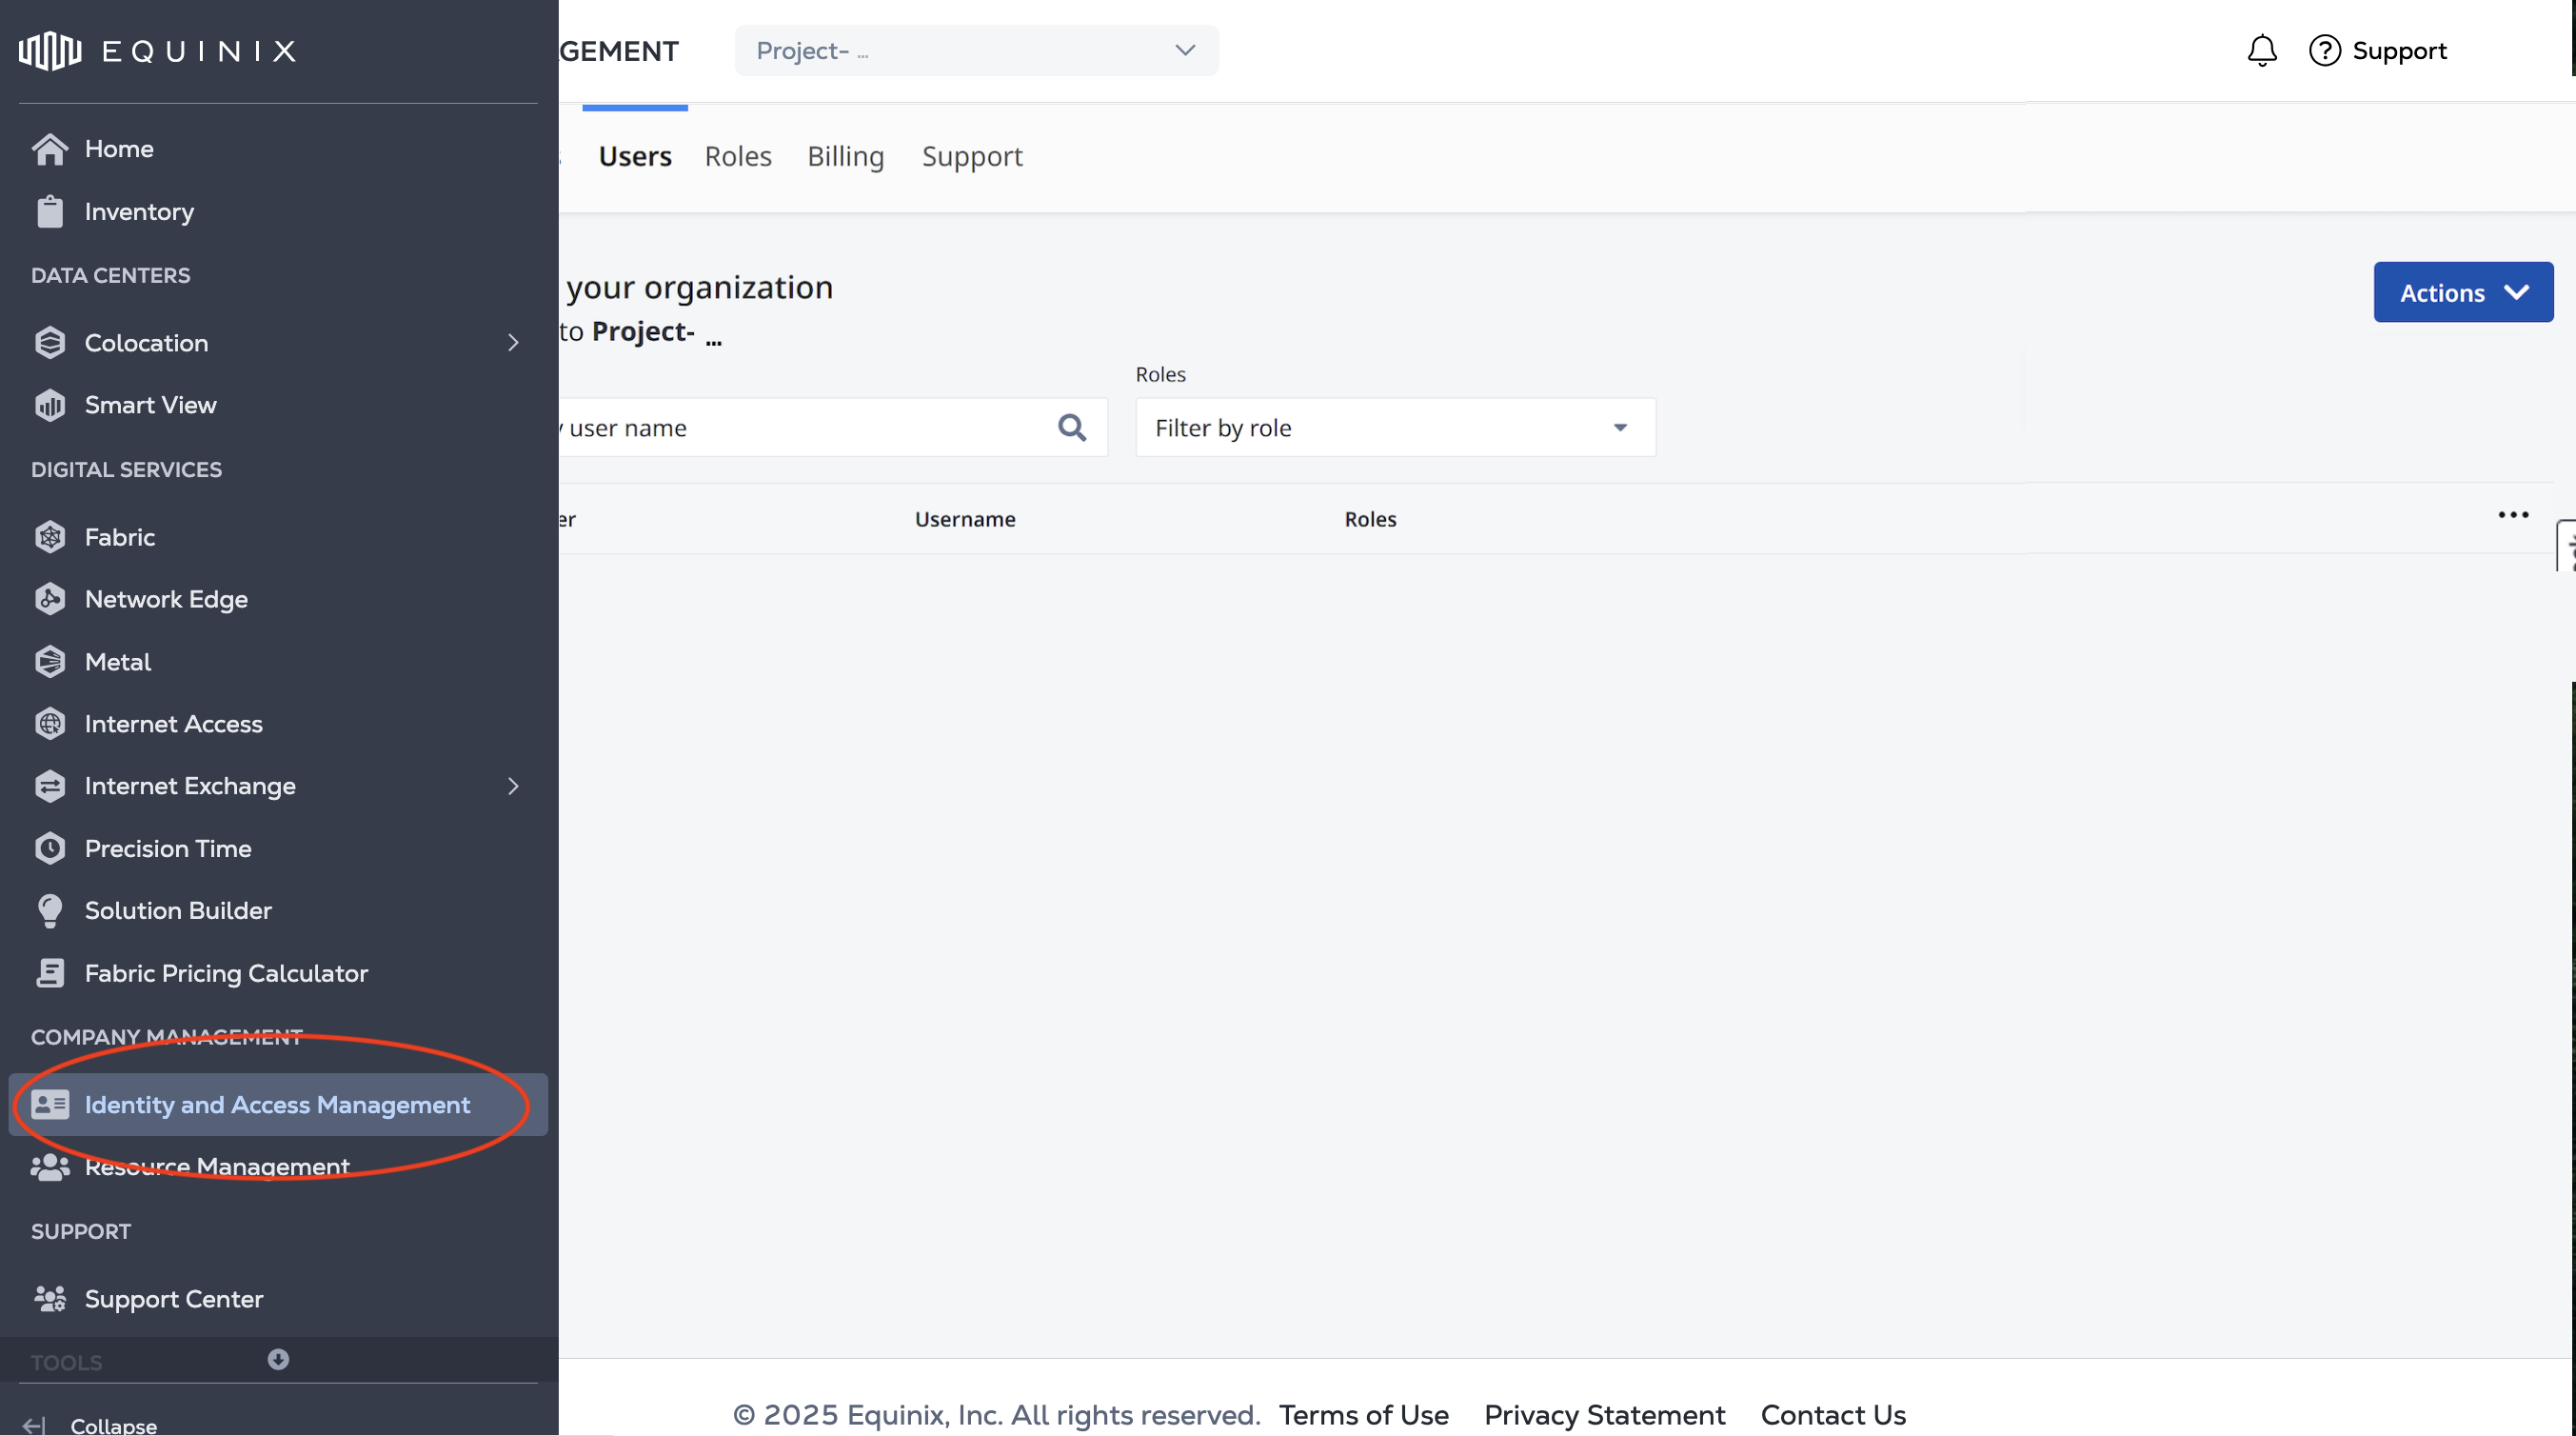Click the Colocation icon
Image resolution: width=2576 pixels, height=1436 pixels.
pyautogui.click(x=50, y=343)
